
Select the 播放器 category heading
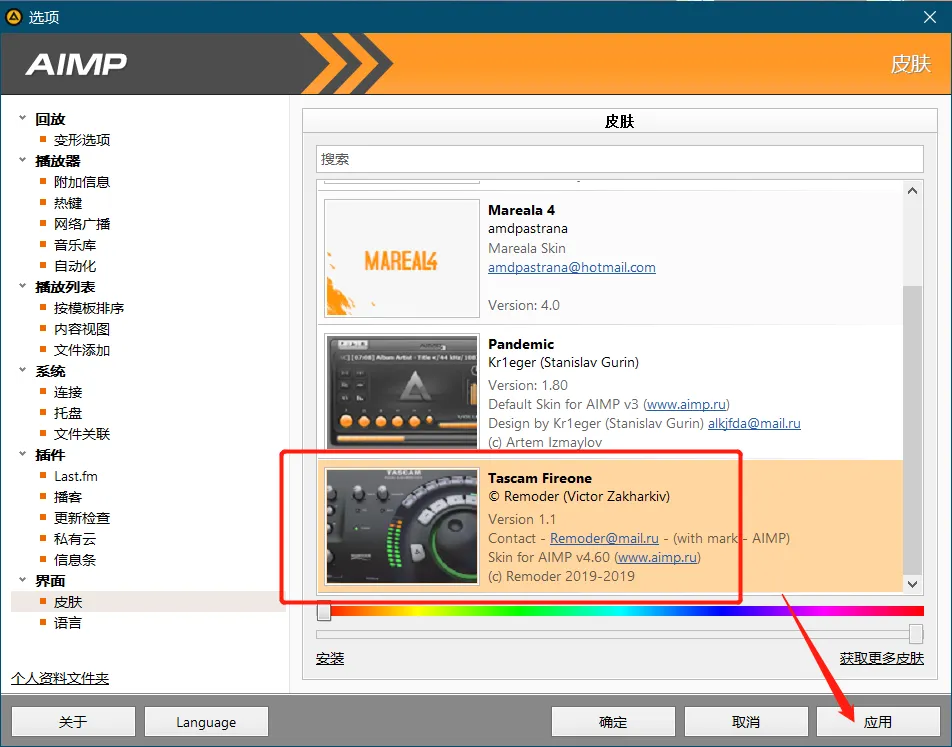pyautogui.click(x=58, y=161)
